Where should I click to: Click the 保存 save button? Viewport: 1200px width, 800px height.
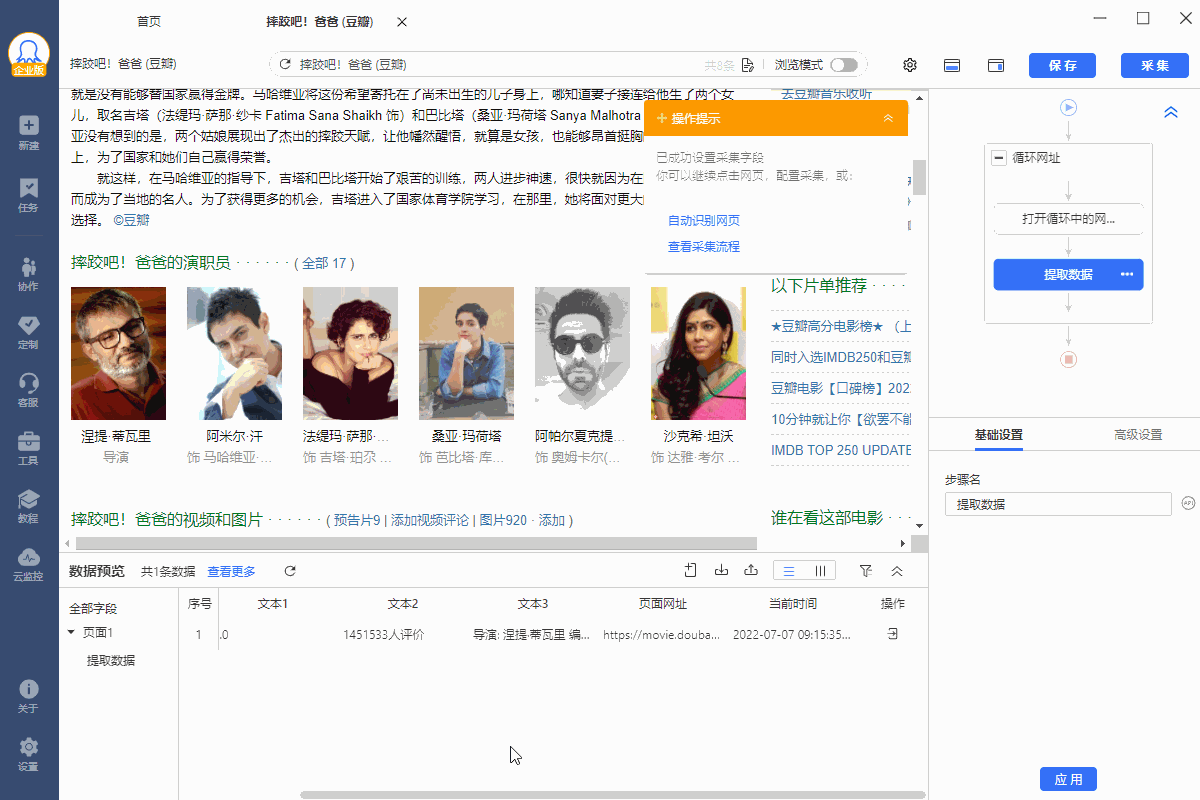(1062, 65)
